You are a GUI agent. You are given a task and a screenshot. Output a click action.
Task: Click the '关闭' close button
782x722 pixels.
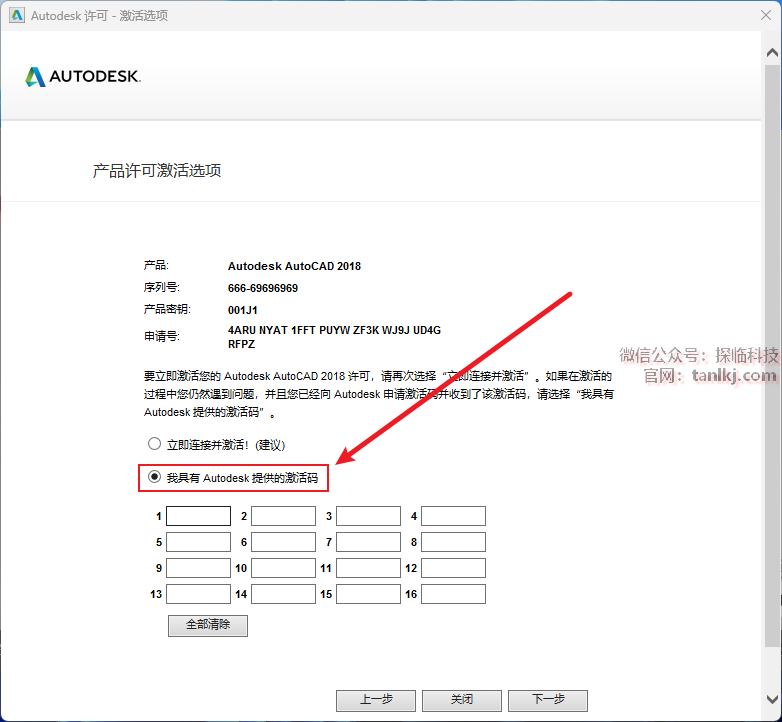(462, 700)
